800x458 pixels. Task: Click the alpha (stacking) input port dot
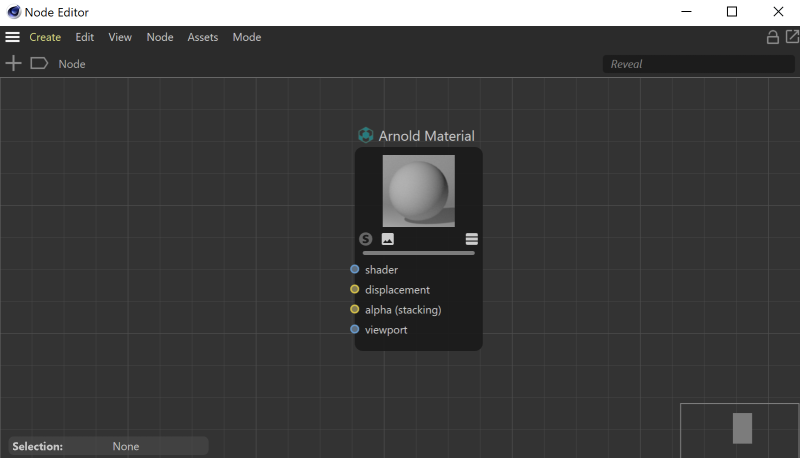point(355,309)
